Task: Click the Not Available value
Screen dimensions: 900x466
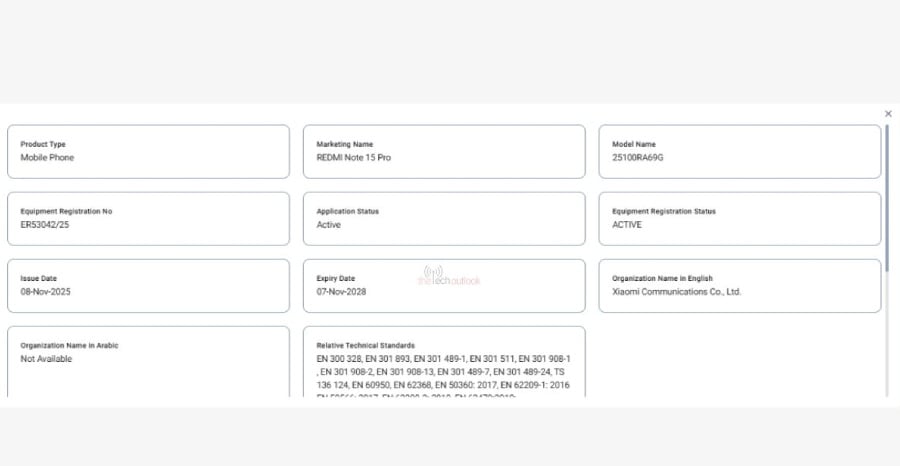Action: [46, 359]
